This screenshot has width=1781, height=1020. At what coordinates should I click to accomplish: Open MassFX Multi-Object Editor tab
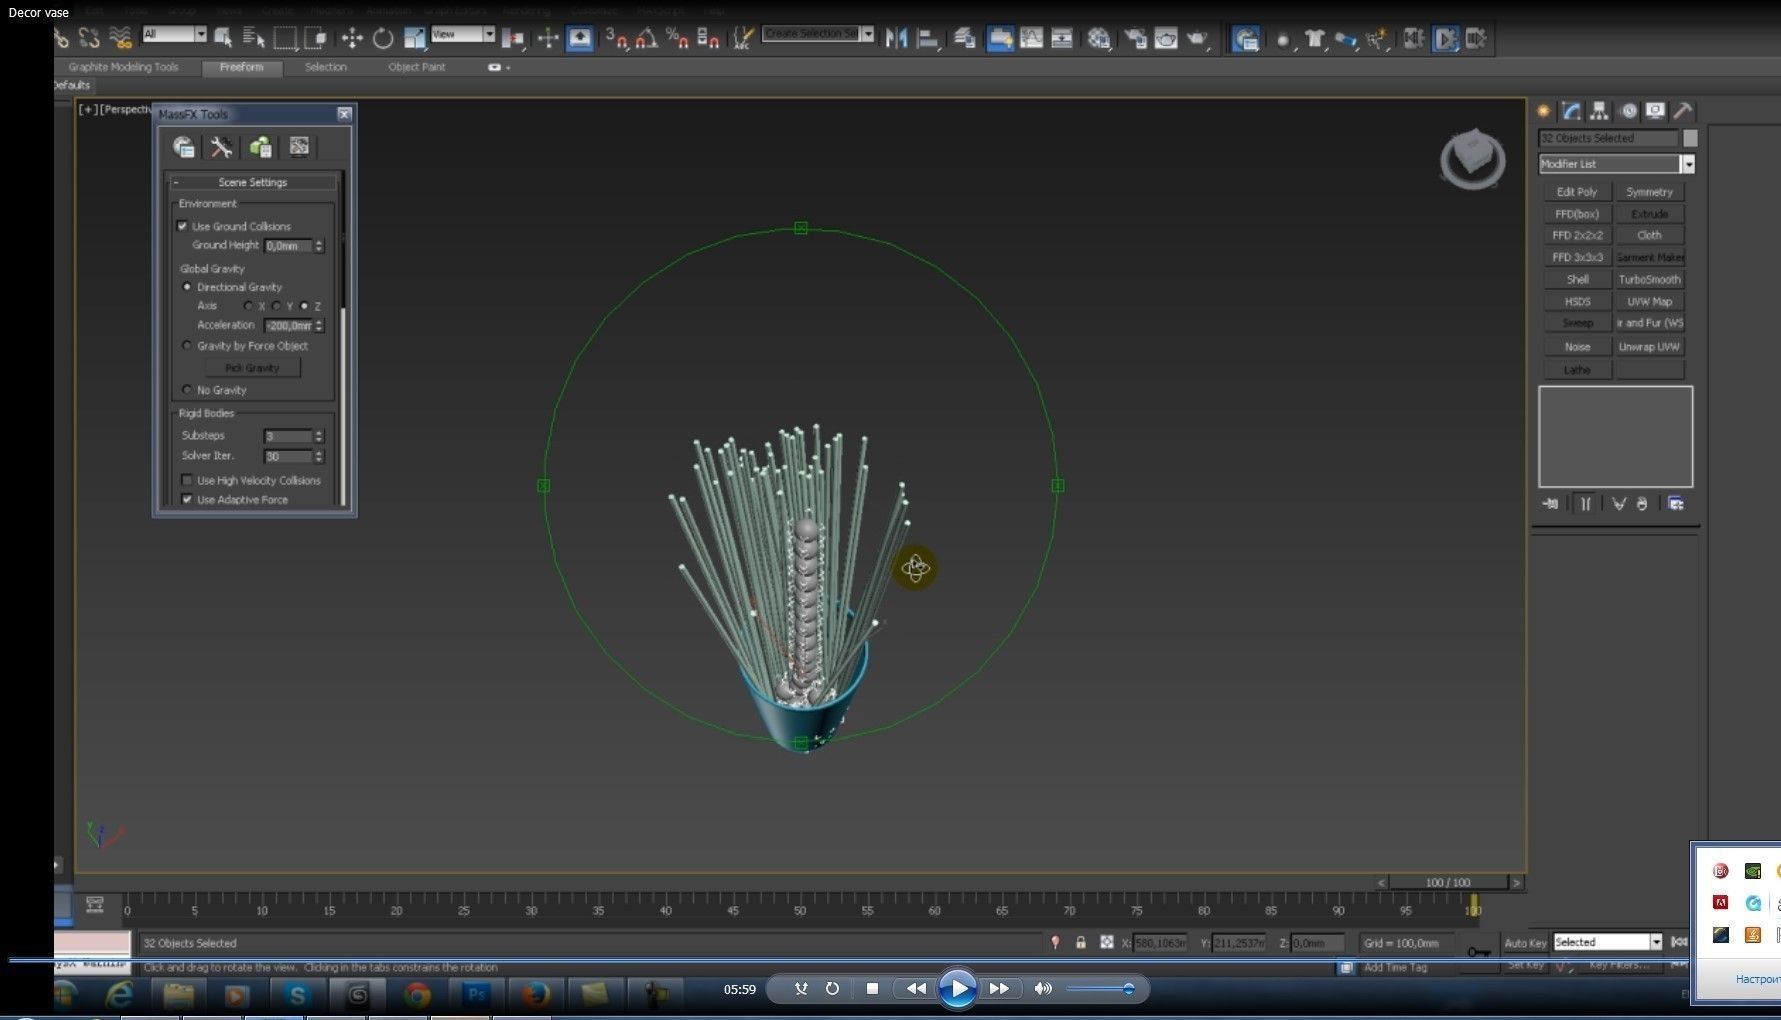pyautogui.click(x=261, y=147)
